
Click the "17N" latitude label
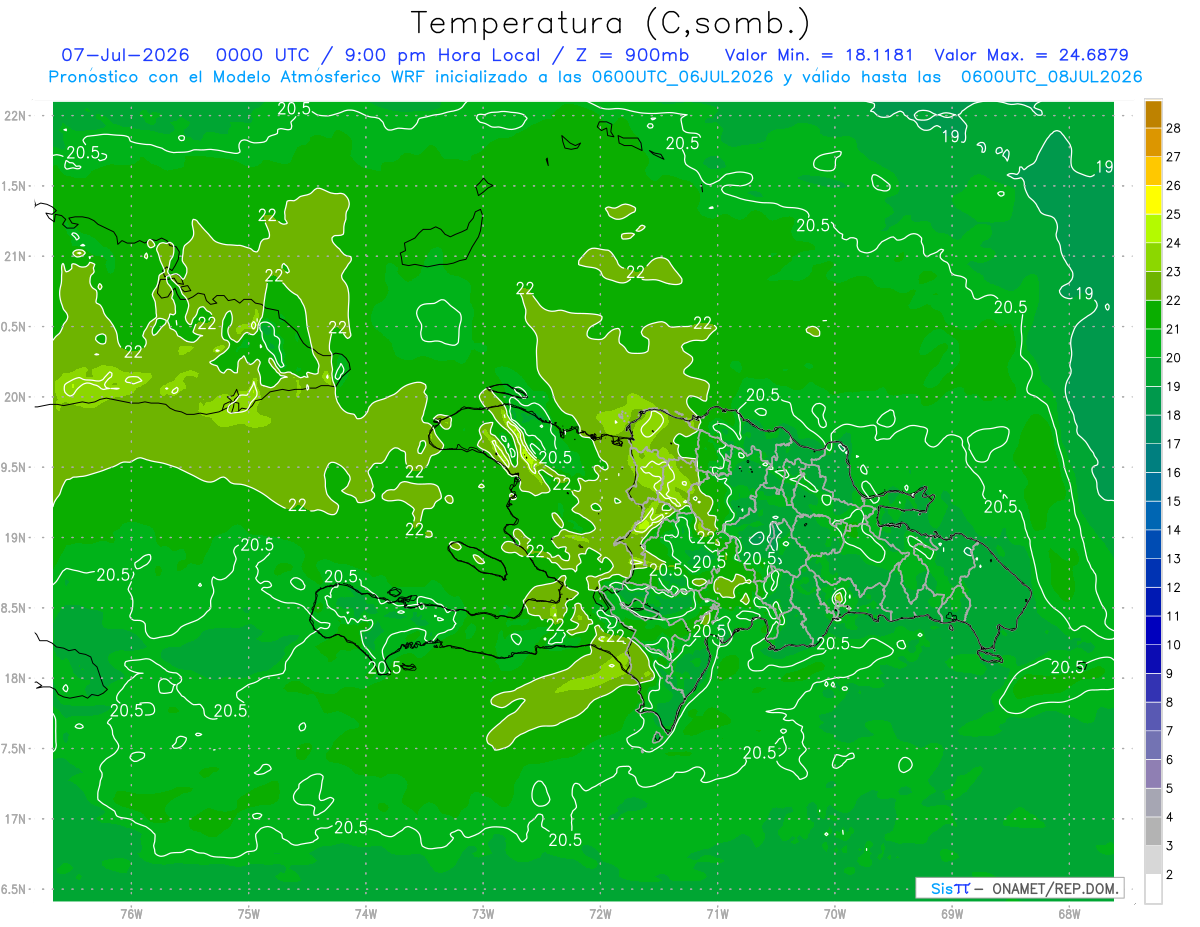coord(17,820)
